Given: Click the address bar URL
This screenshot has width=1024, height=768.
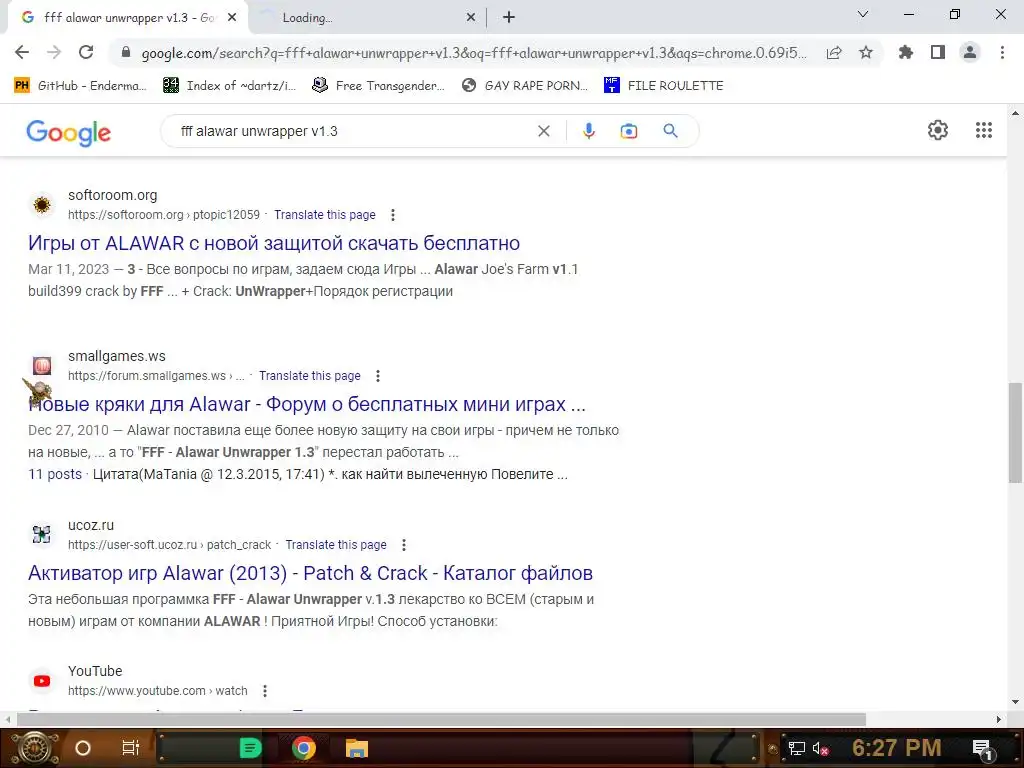Looking at the screenshot, I should 474,53.
